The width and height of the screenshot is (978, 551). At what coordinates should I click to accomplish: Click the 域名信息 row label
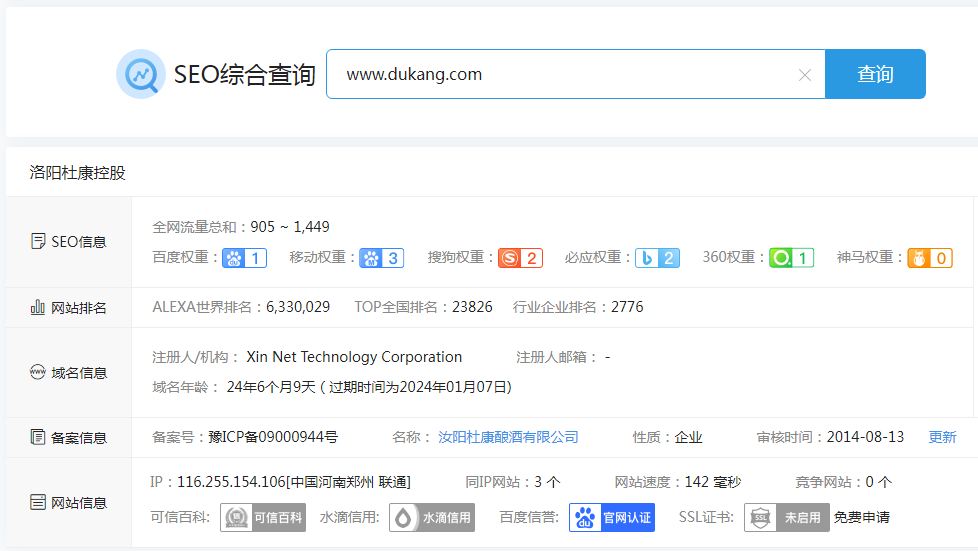79,373
